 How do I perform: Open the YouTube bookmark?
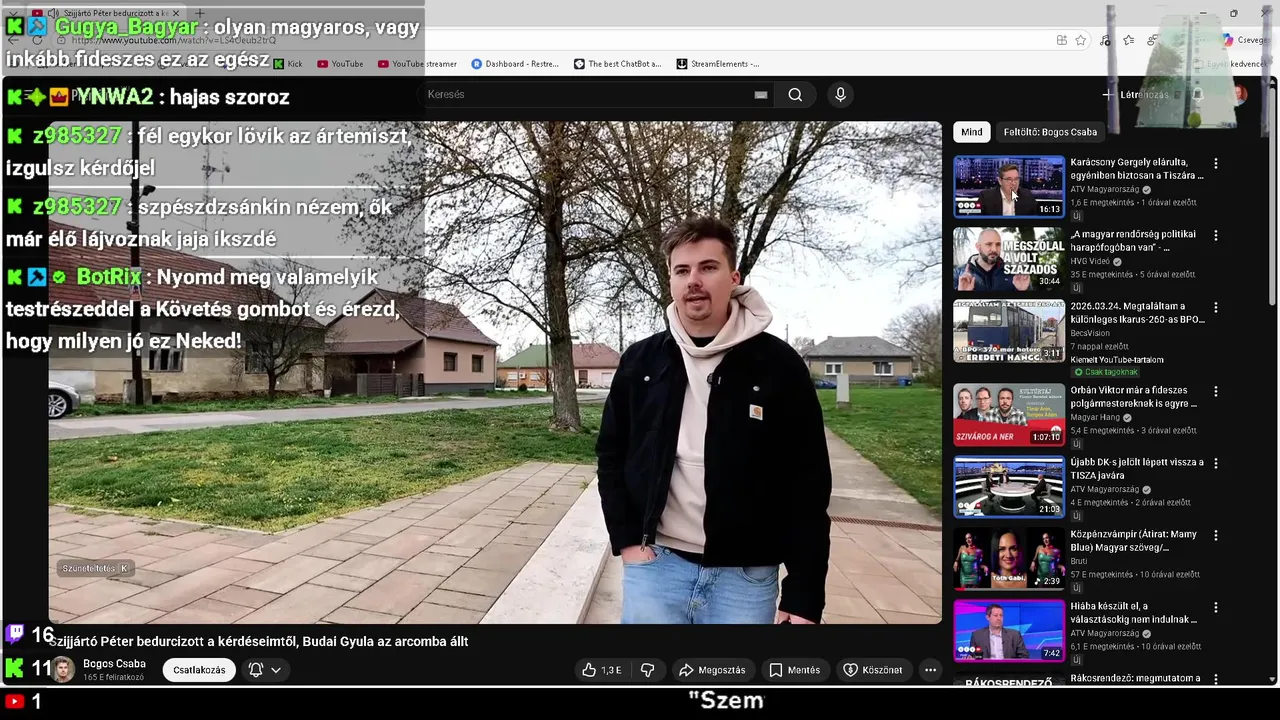tap(340, 64)
